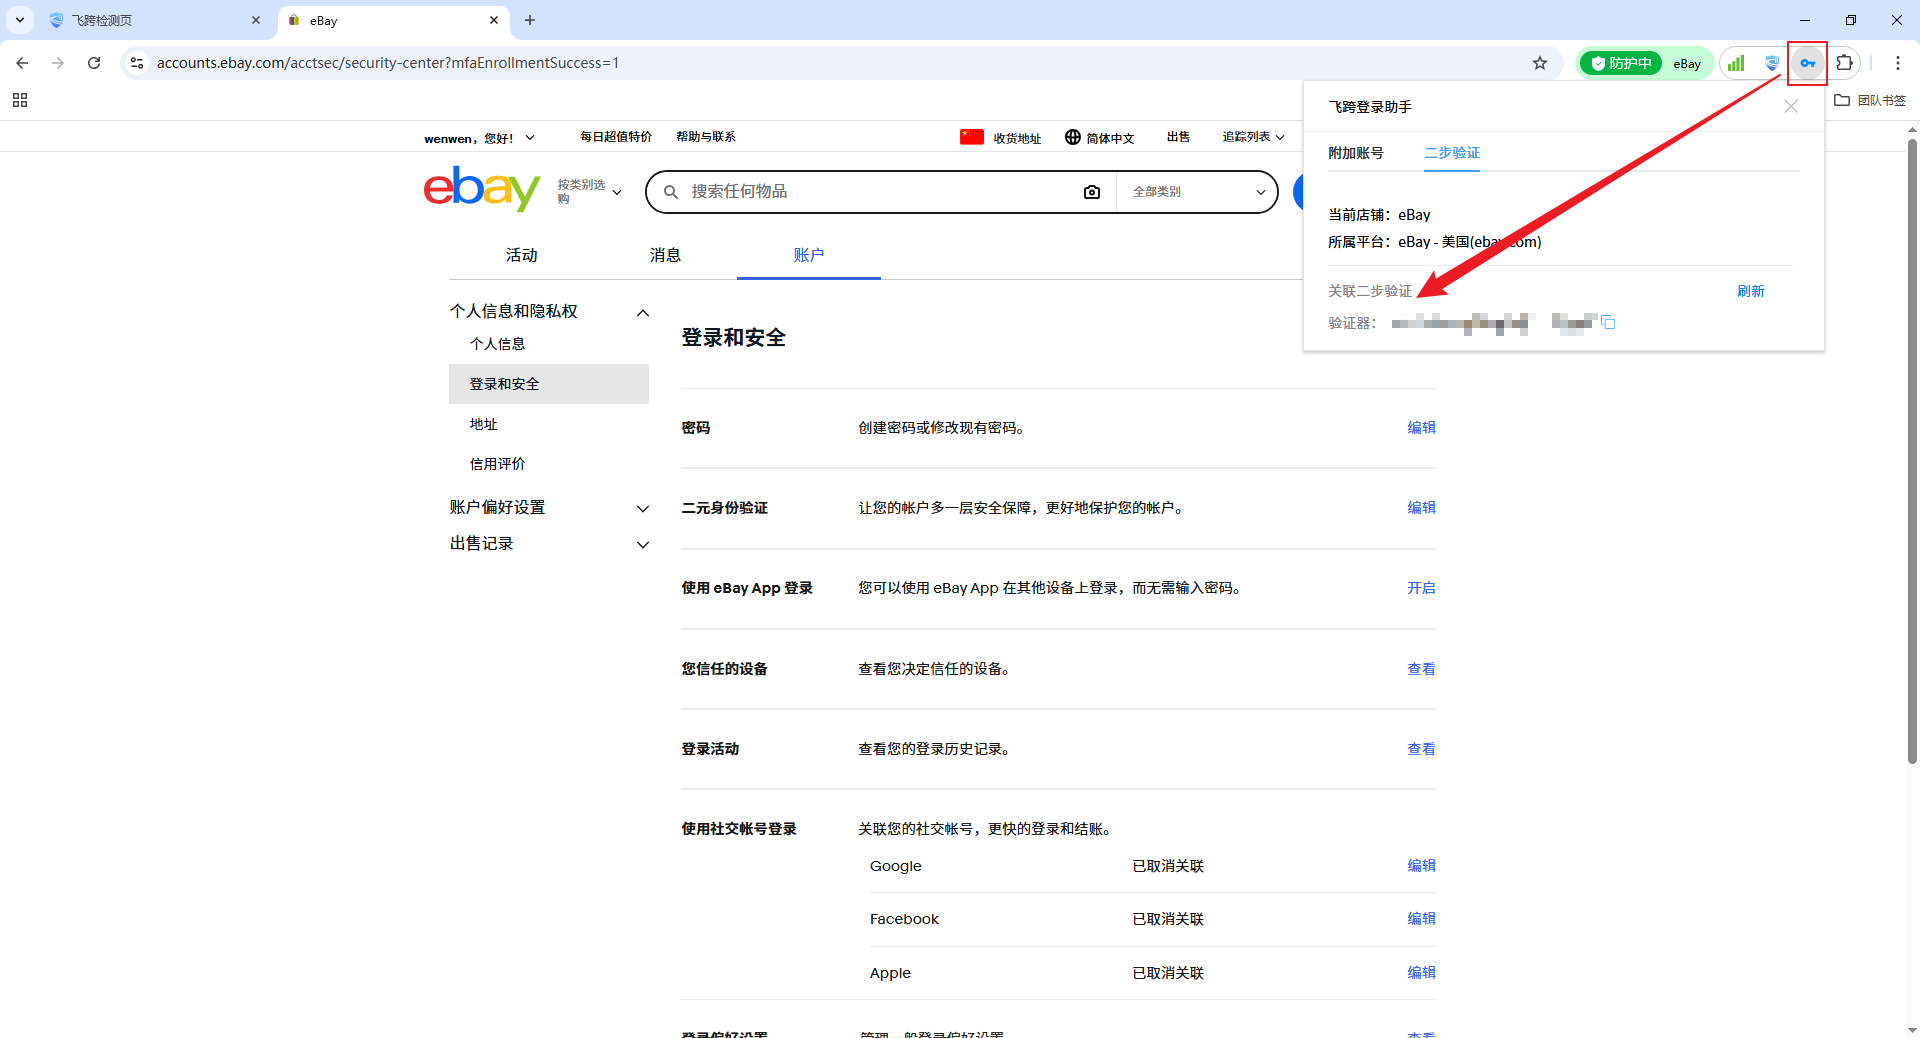The height and width of the screenshot is (1038, 1920).
Task: Open 帮助与联系 help link
Action: click(x=706, y=137)
